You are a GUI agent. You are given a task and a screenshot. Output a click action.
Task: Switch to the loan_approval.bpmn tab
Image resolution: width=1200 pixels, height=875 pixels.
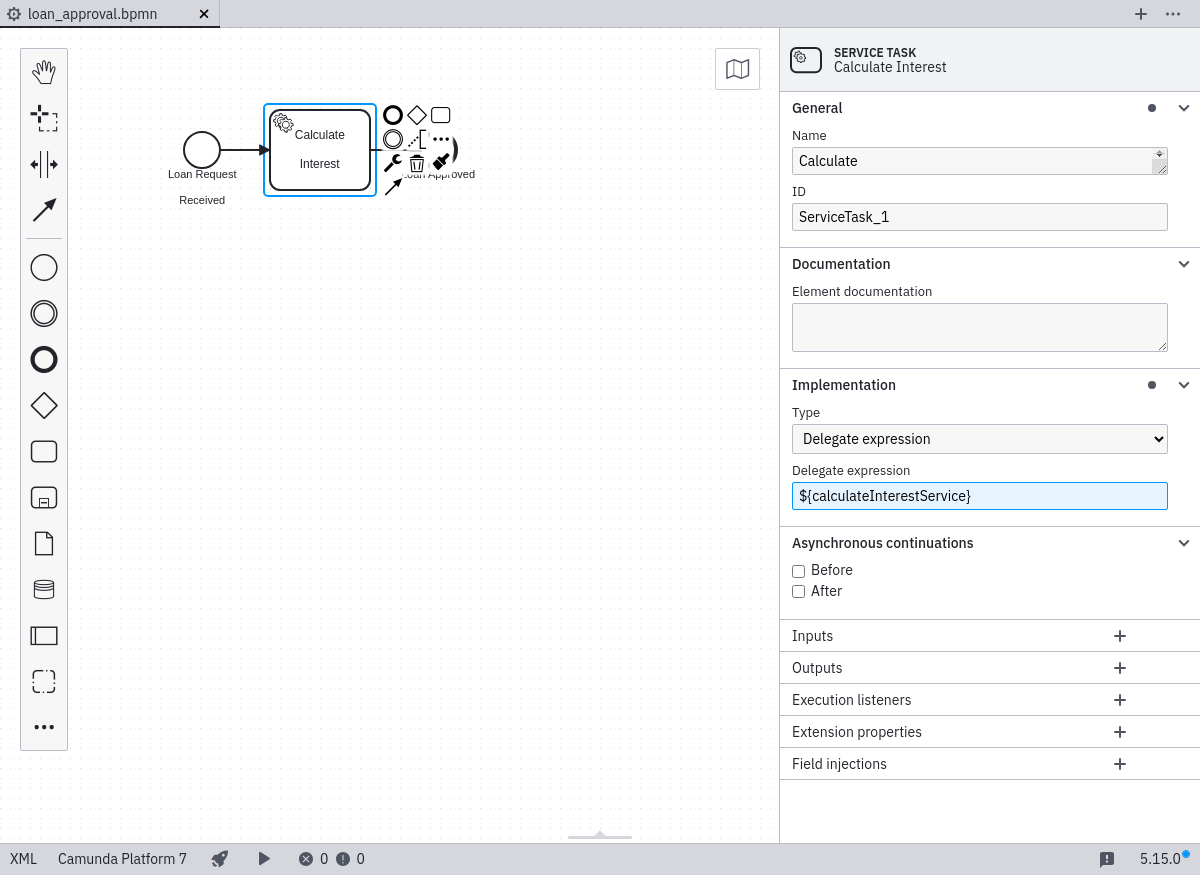(92, 14)
